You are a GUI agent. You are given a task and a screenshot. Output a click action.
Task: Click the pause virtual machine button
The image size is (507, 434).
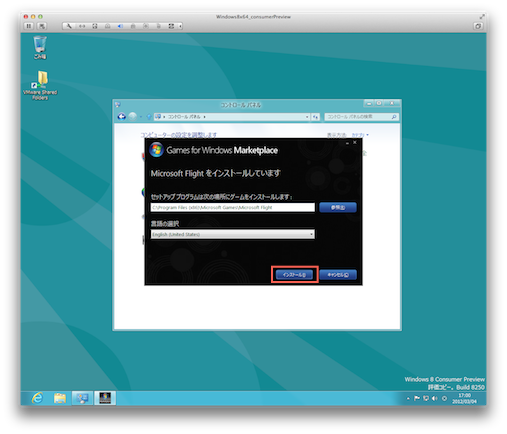click(29, 26)
